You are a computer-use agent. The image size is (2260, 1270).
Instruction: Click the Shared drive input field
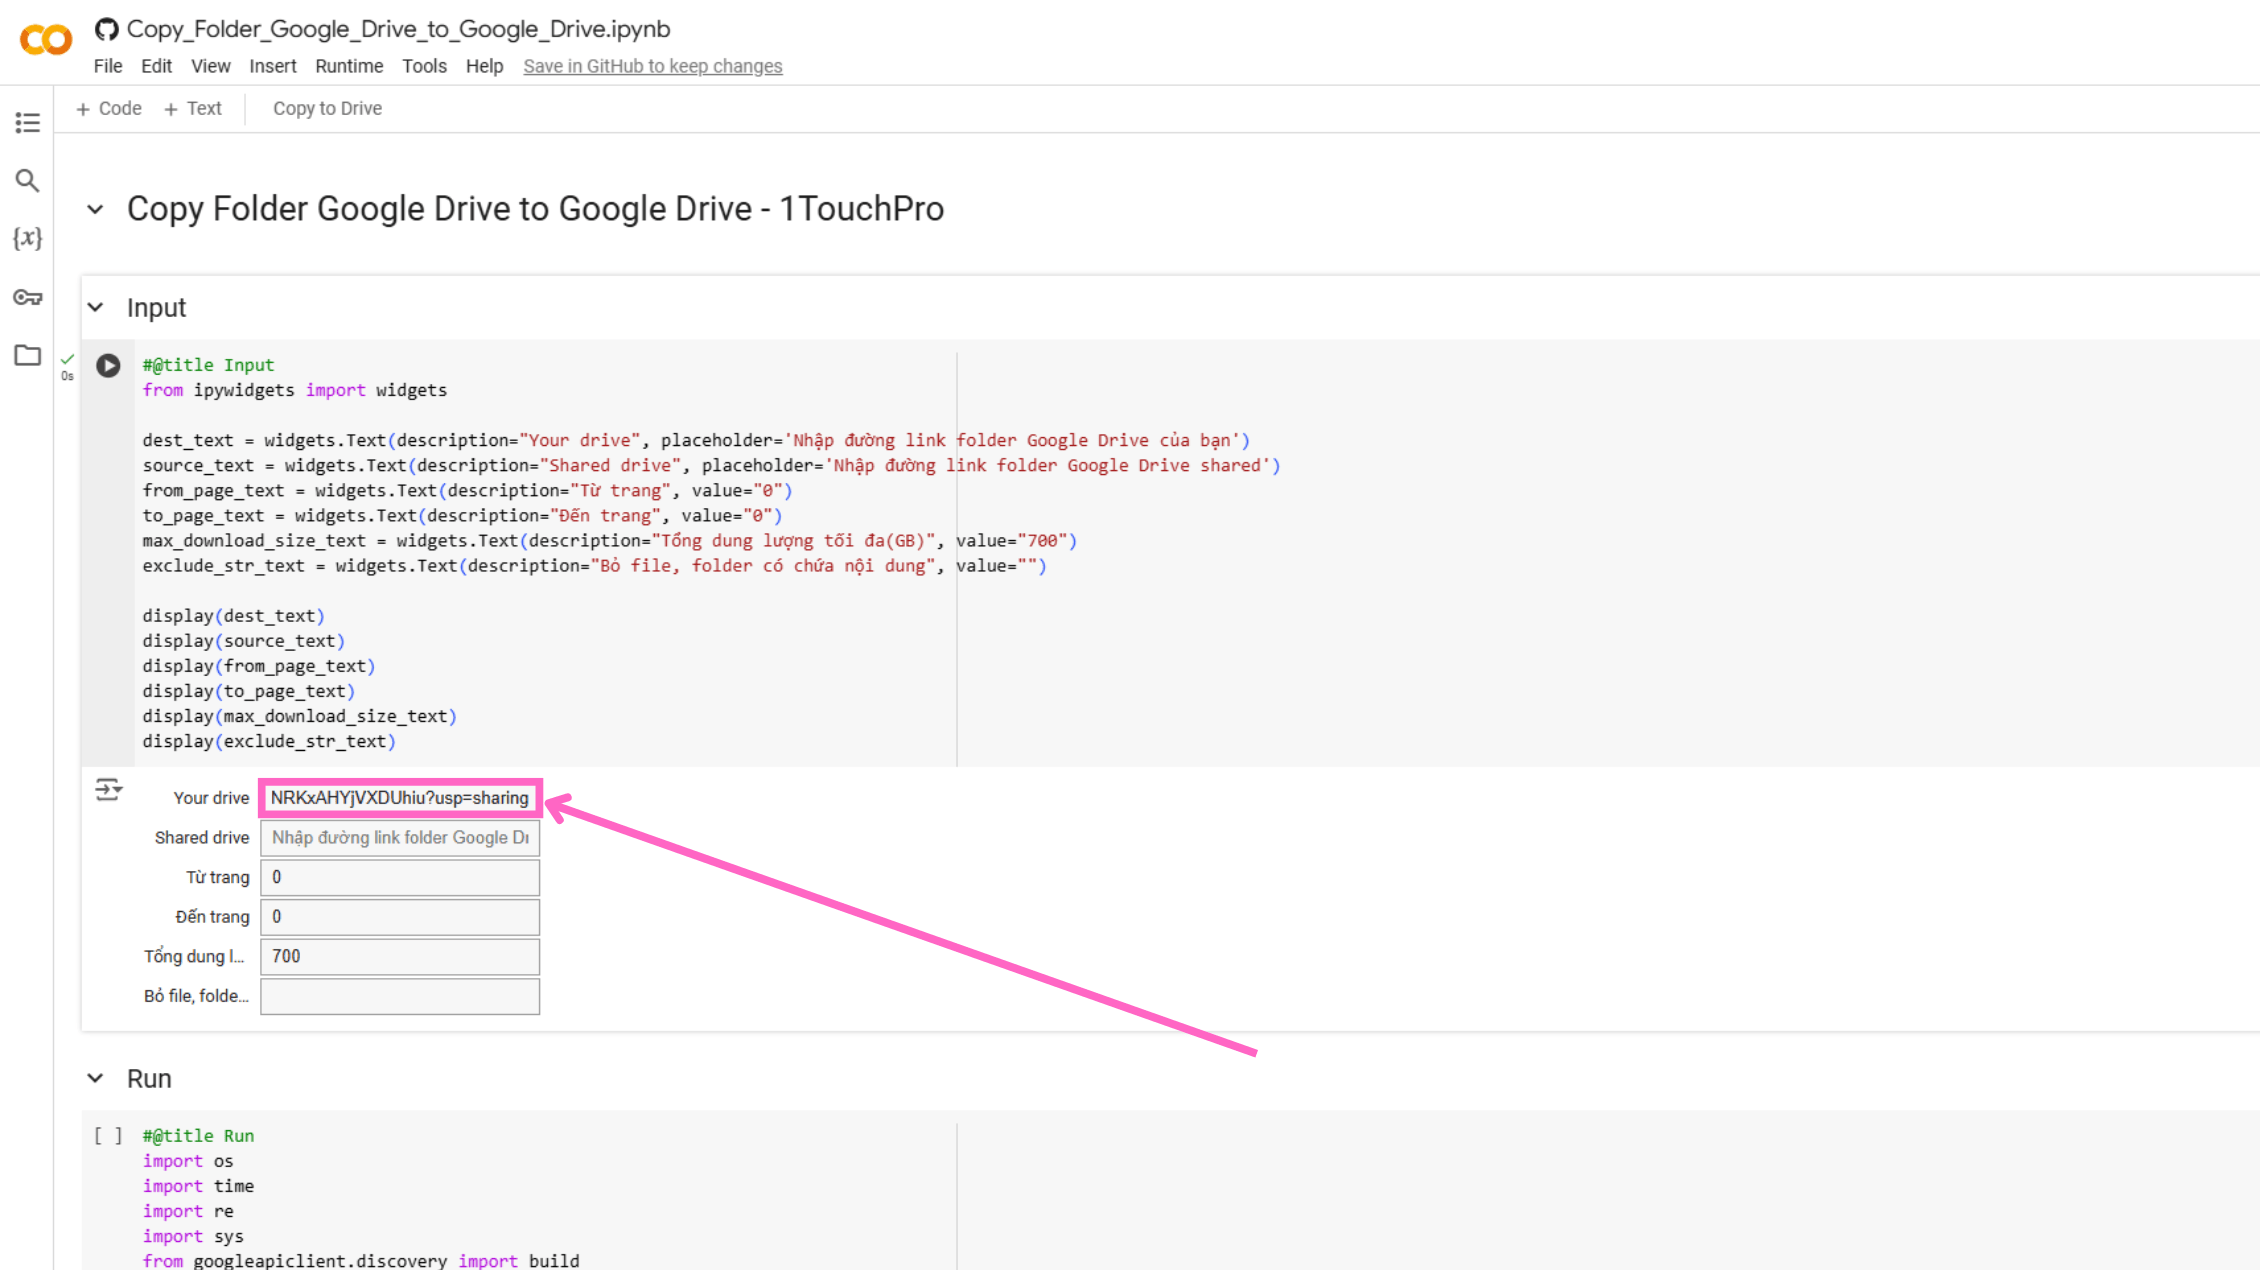(x=400, y=838)
